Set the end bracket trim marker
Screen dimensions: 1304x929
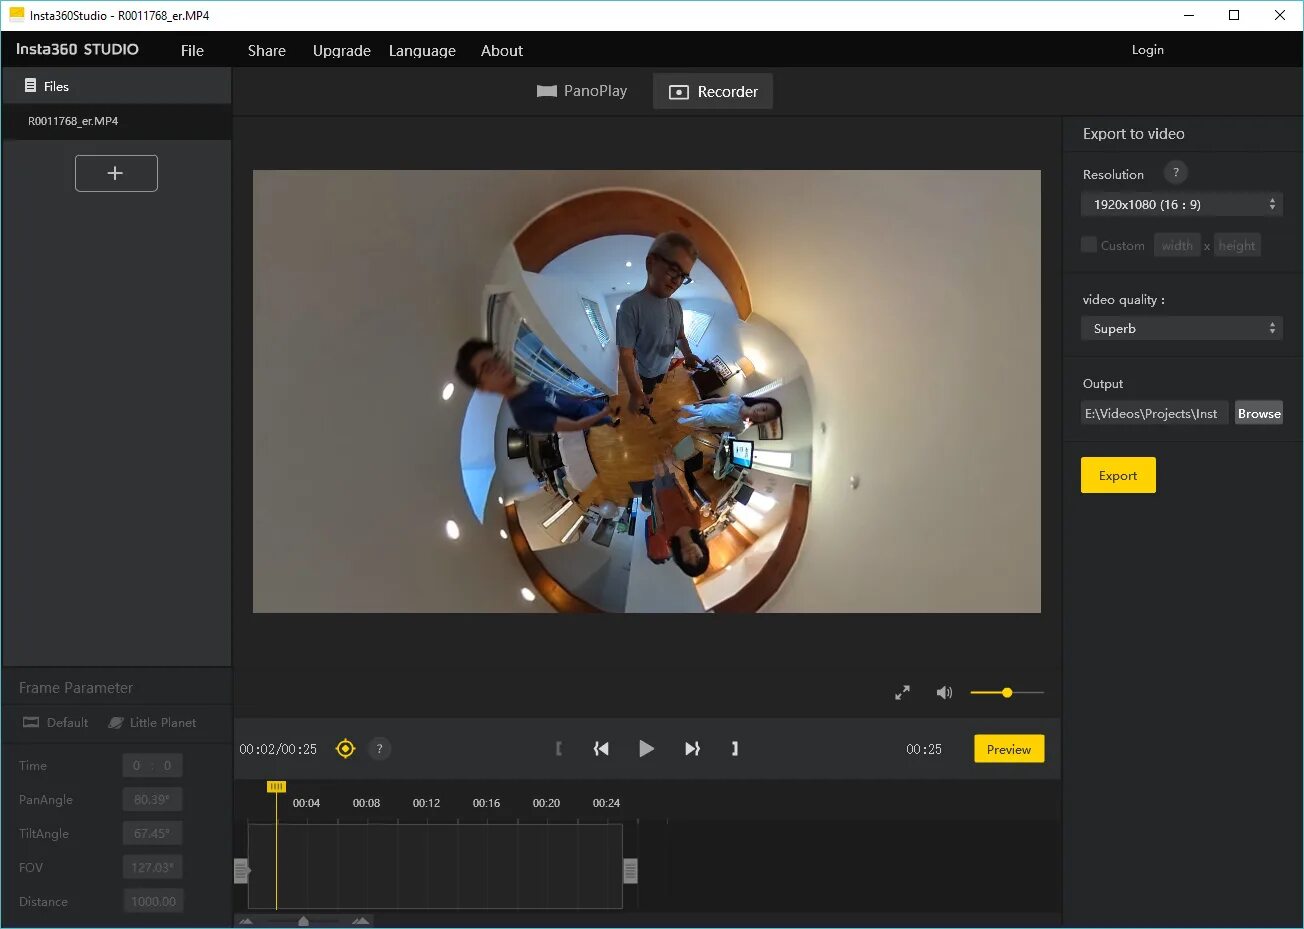point(735,748)
